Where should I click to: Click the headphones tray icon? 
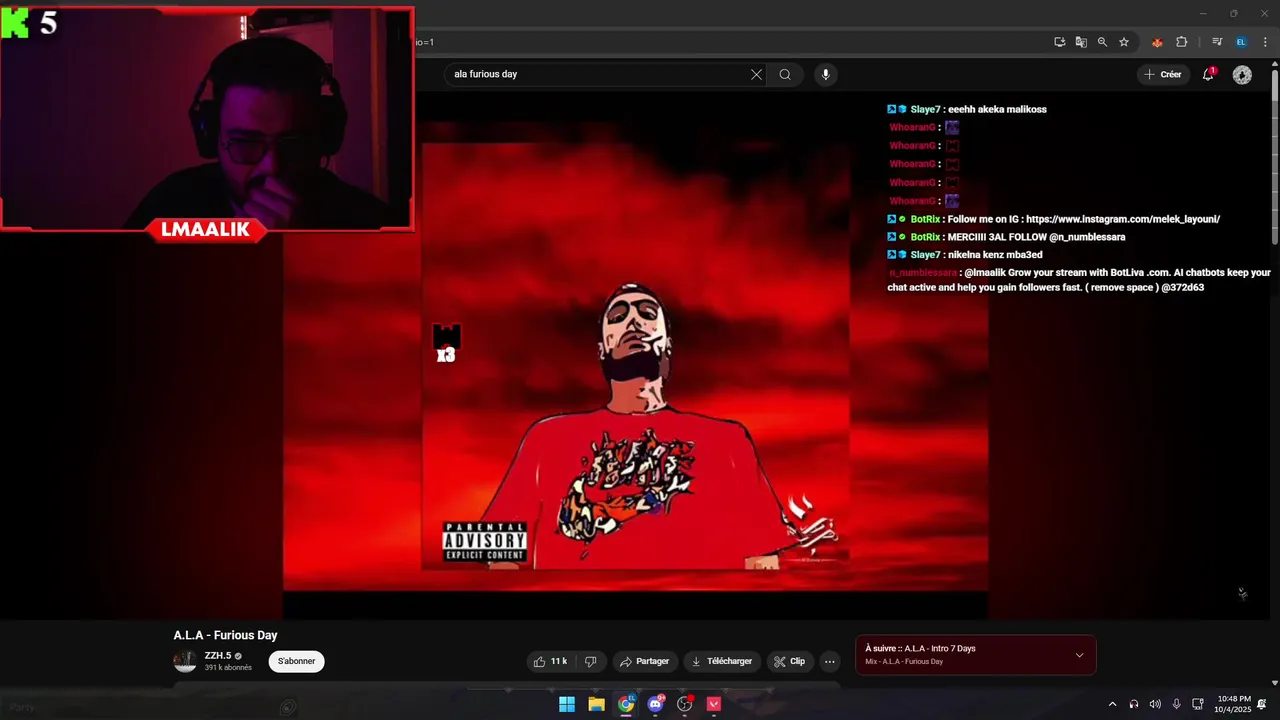[x=1134, y=704]
